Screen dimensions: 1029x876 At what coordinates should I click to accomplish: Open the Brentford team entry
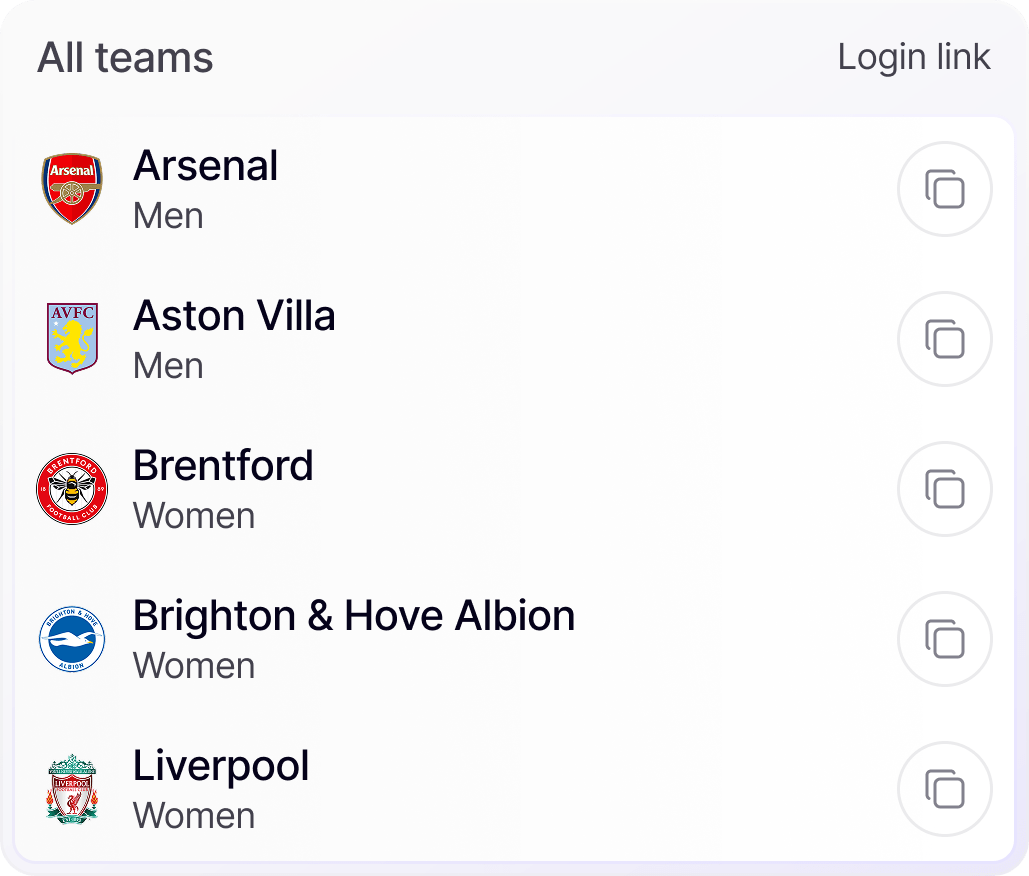[x=223, y=466]
